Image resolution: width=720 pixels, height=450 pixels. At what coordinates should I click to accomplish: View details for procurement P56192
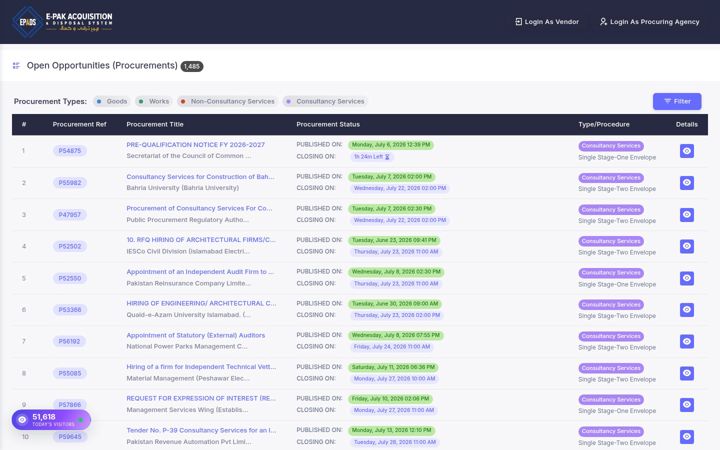tap(686, 341)
